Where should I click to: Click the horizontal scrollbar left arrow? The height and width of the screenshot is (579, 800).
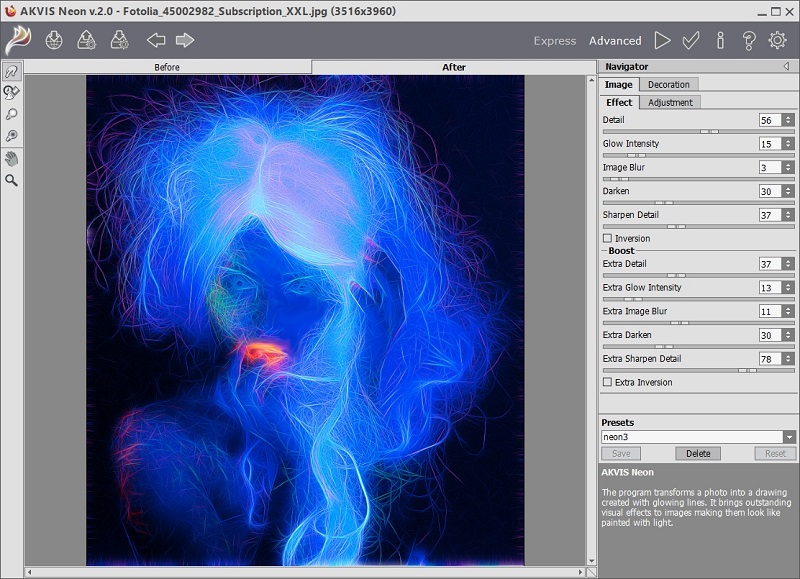pyautogui.click(x=29, y=572)
